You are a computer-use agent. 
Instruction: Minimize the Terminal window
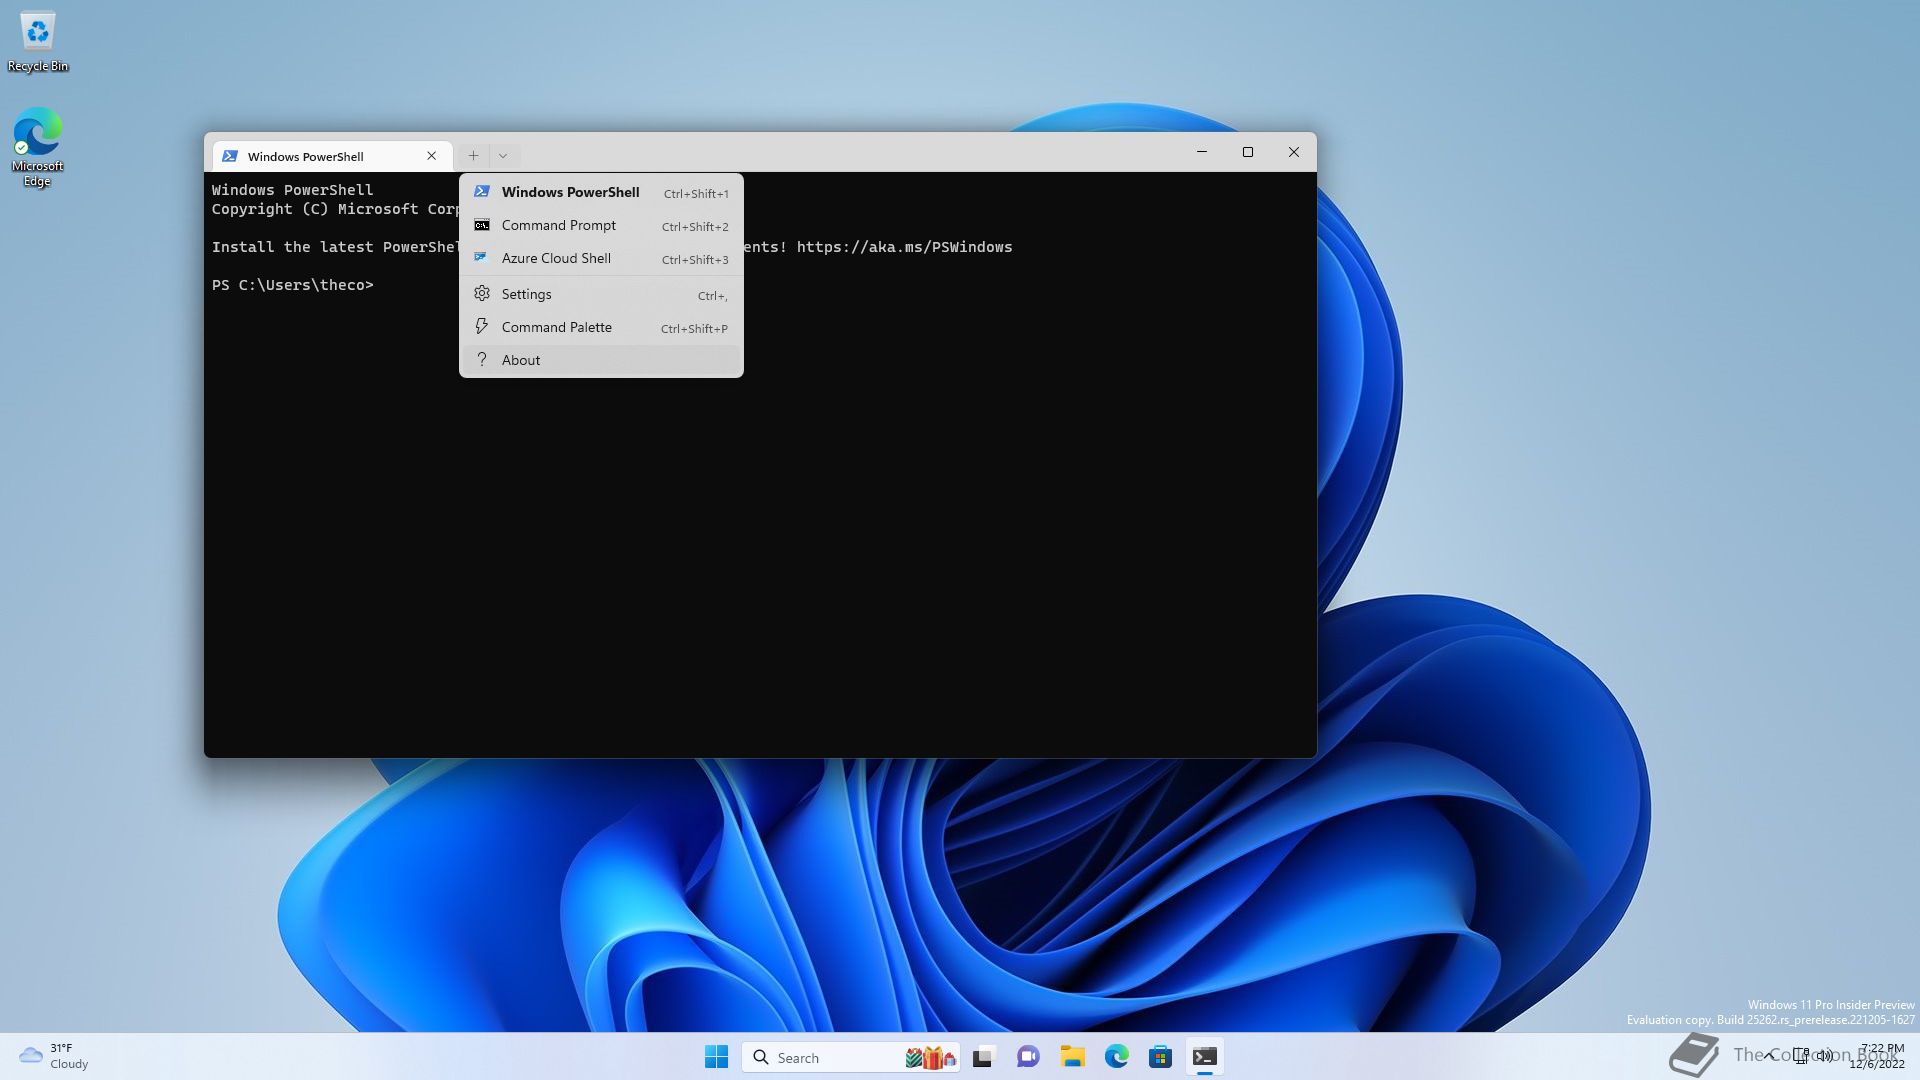click(x=1202, y=152)
